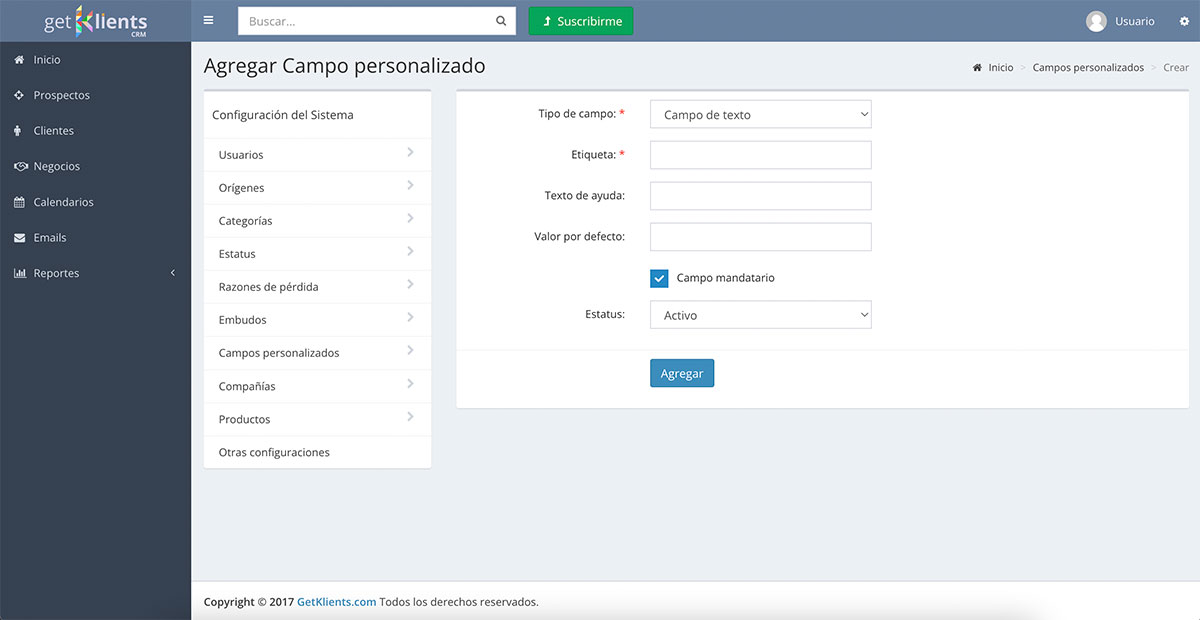The image size is (1200, 620).
Task: Click the Etiqueta text field
Action: click(x=760, y=155)
